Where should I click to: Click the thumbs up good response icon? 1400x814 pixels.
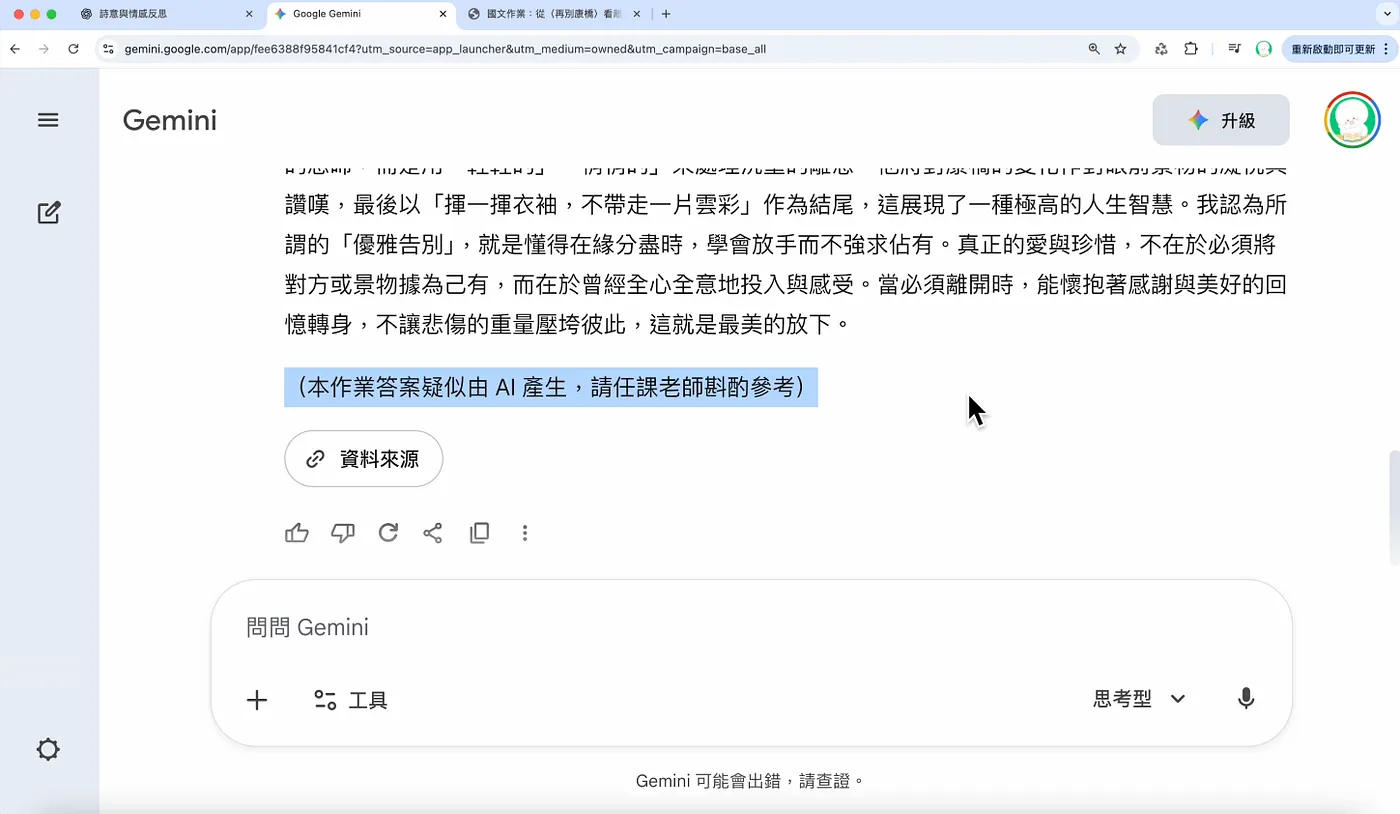pyautogui.click(x=297, y=533)
